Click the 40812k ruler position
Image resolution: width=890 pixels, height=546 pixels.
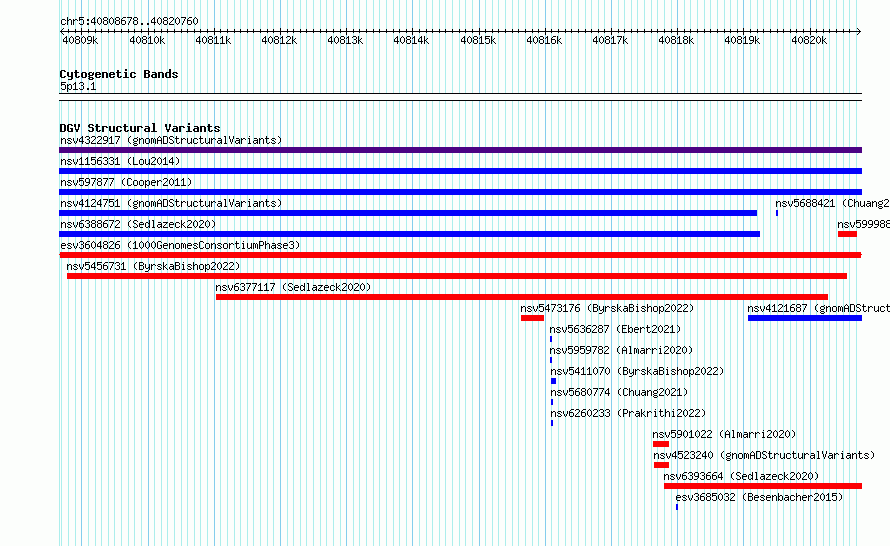[x=279, y=40]
